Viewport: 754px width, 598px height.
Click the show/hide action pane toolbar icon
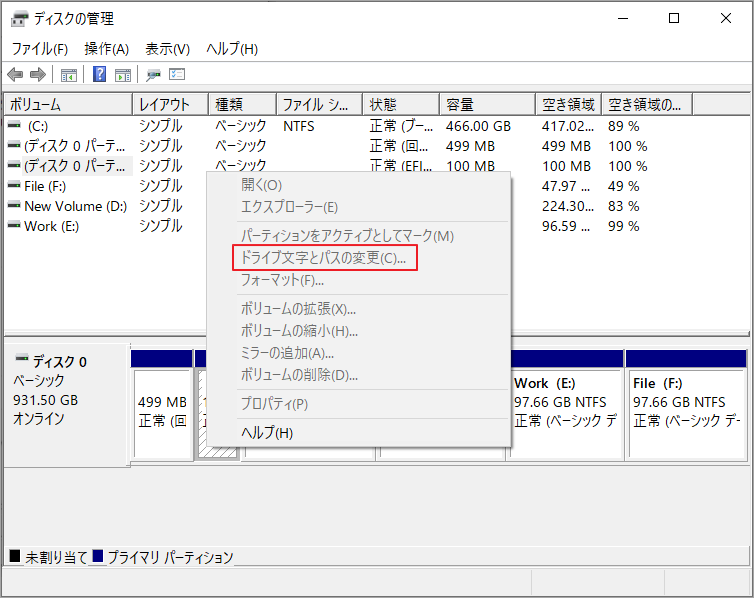point(123,75)
